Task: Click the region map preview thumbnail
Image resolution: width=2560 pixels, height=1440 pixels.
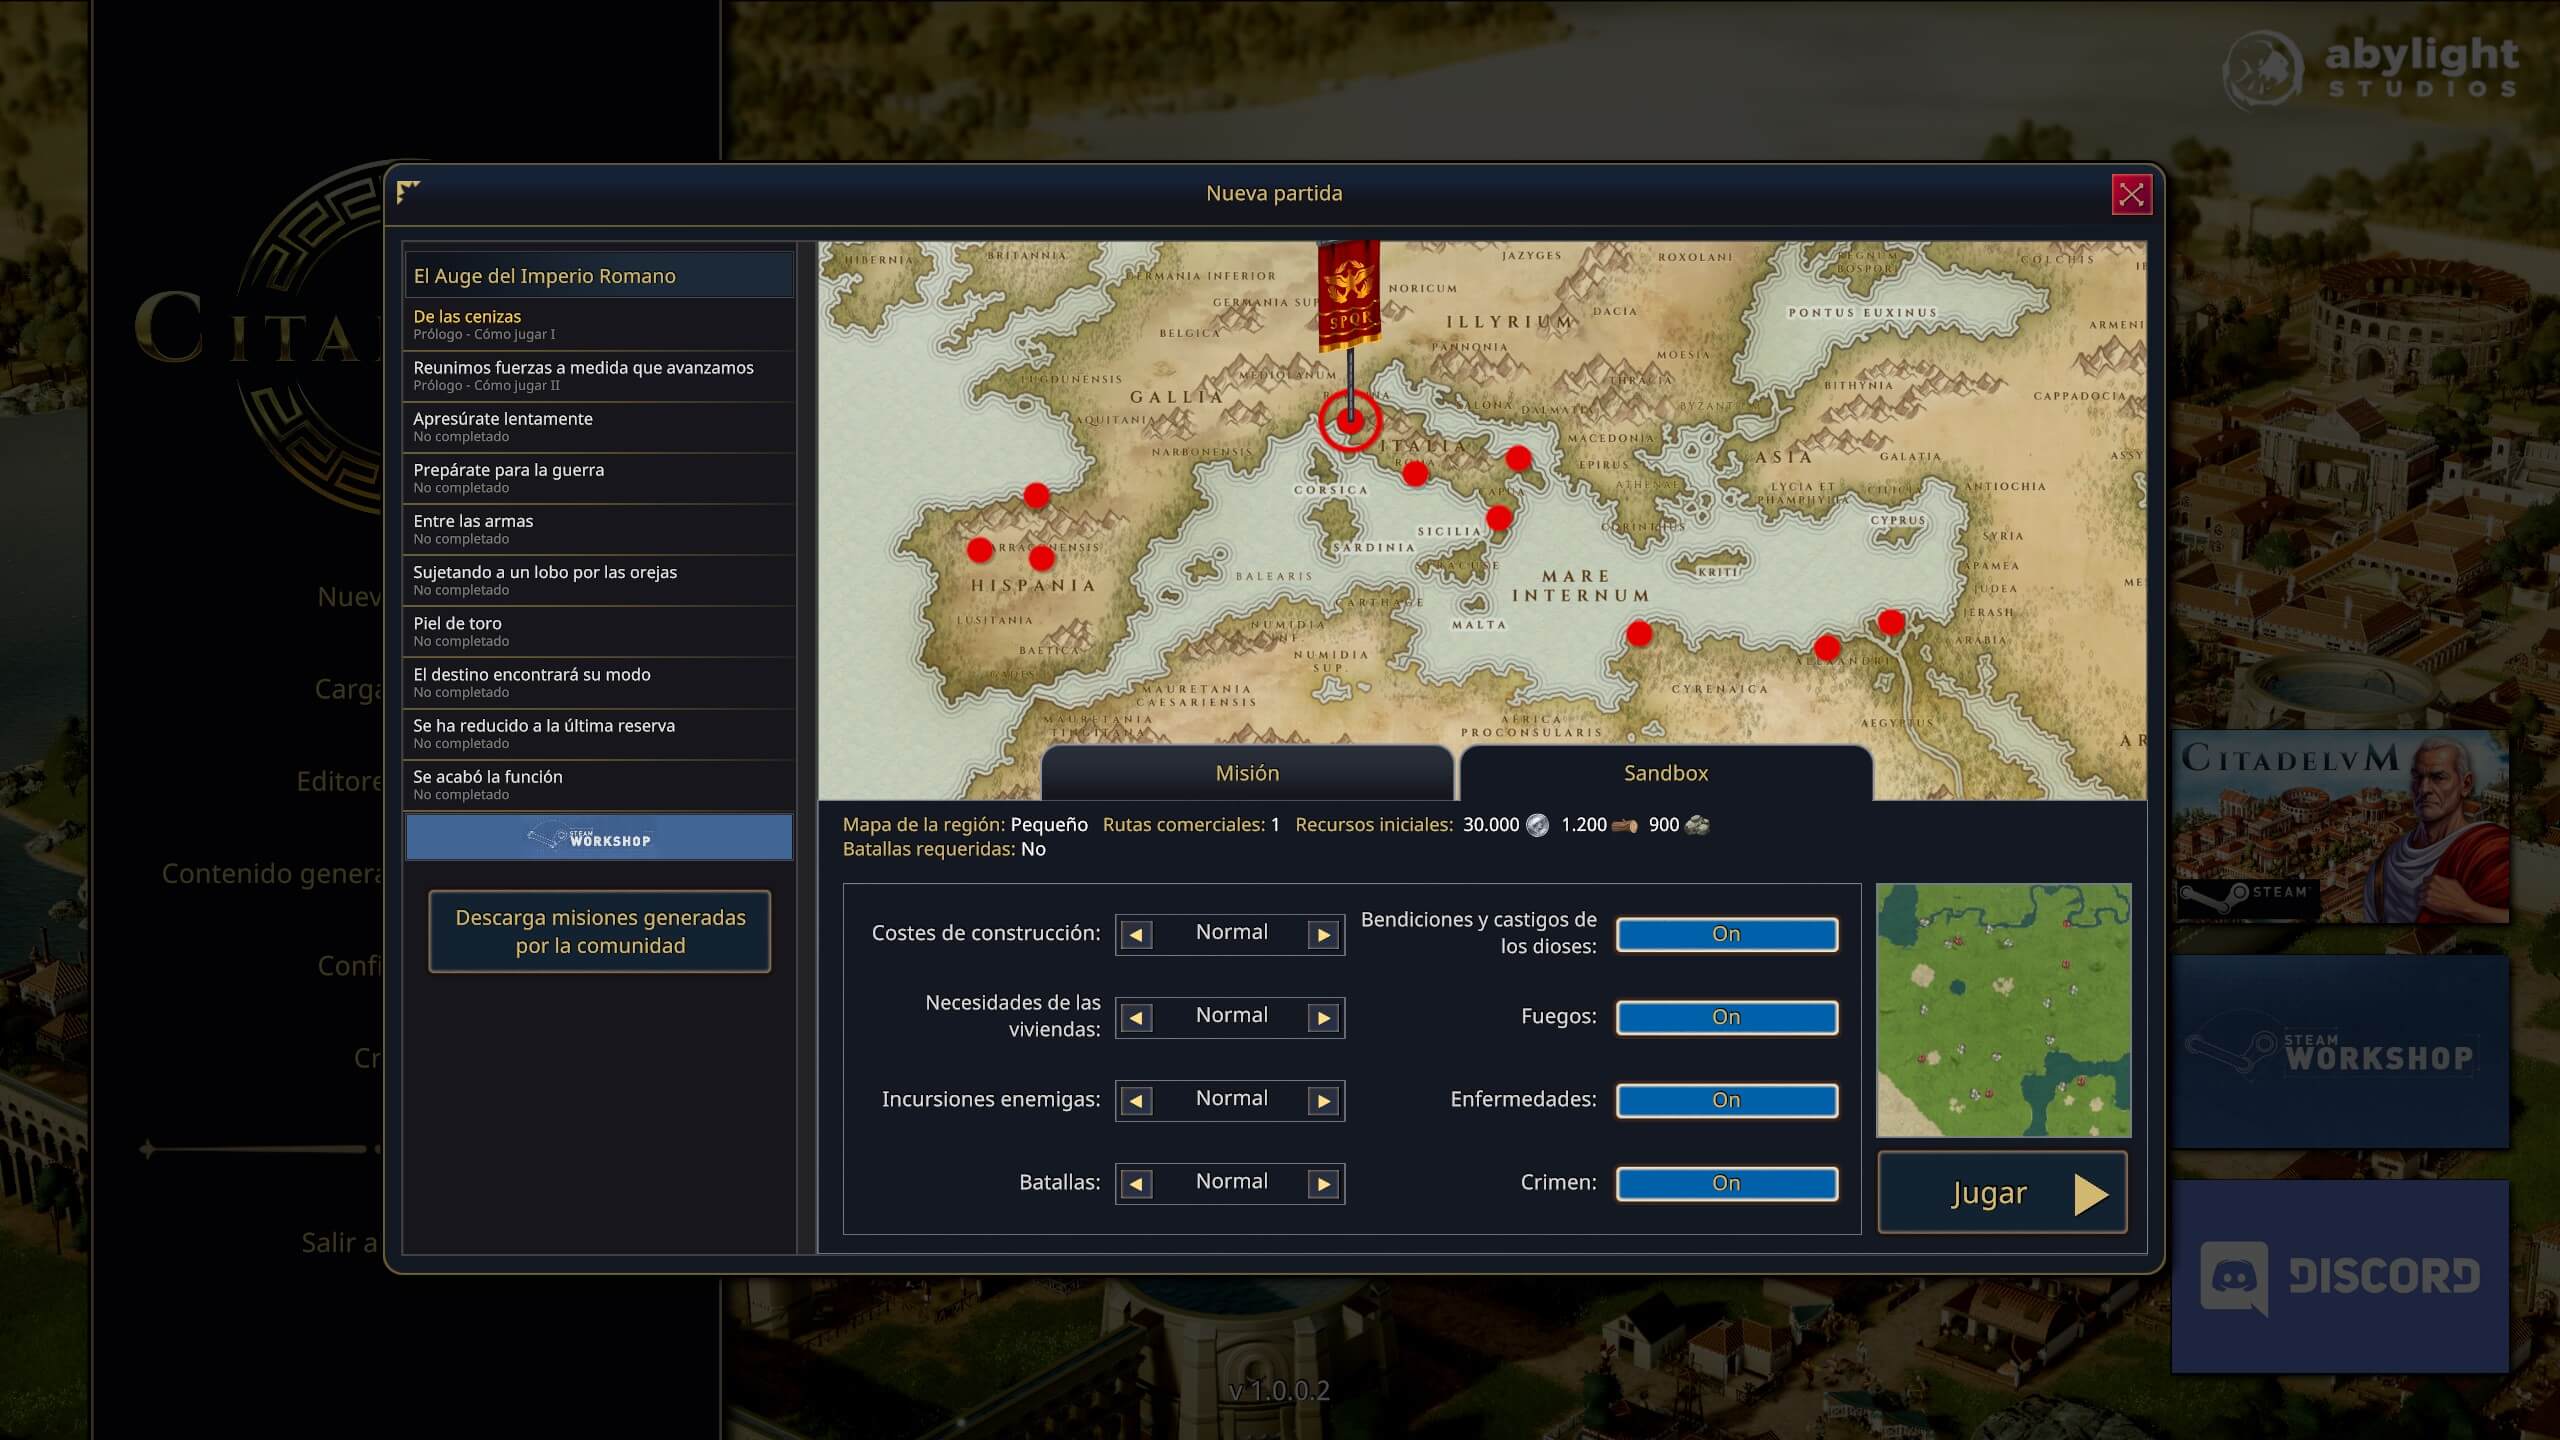Action: pyautogui.click(x=2004, y=1010)
